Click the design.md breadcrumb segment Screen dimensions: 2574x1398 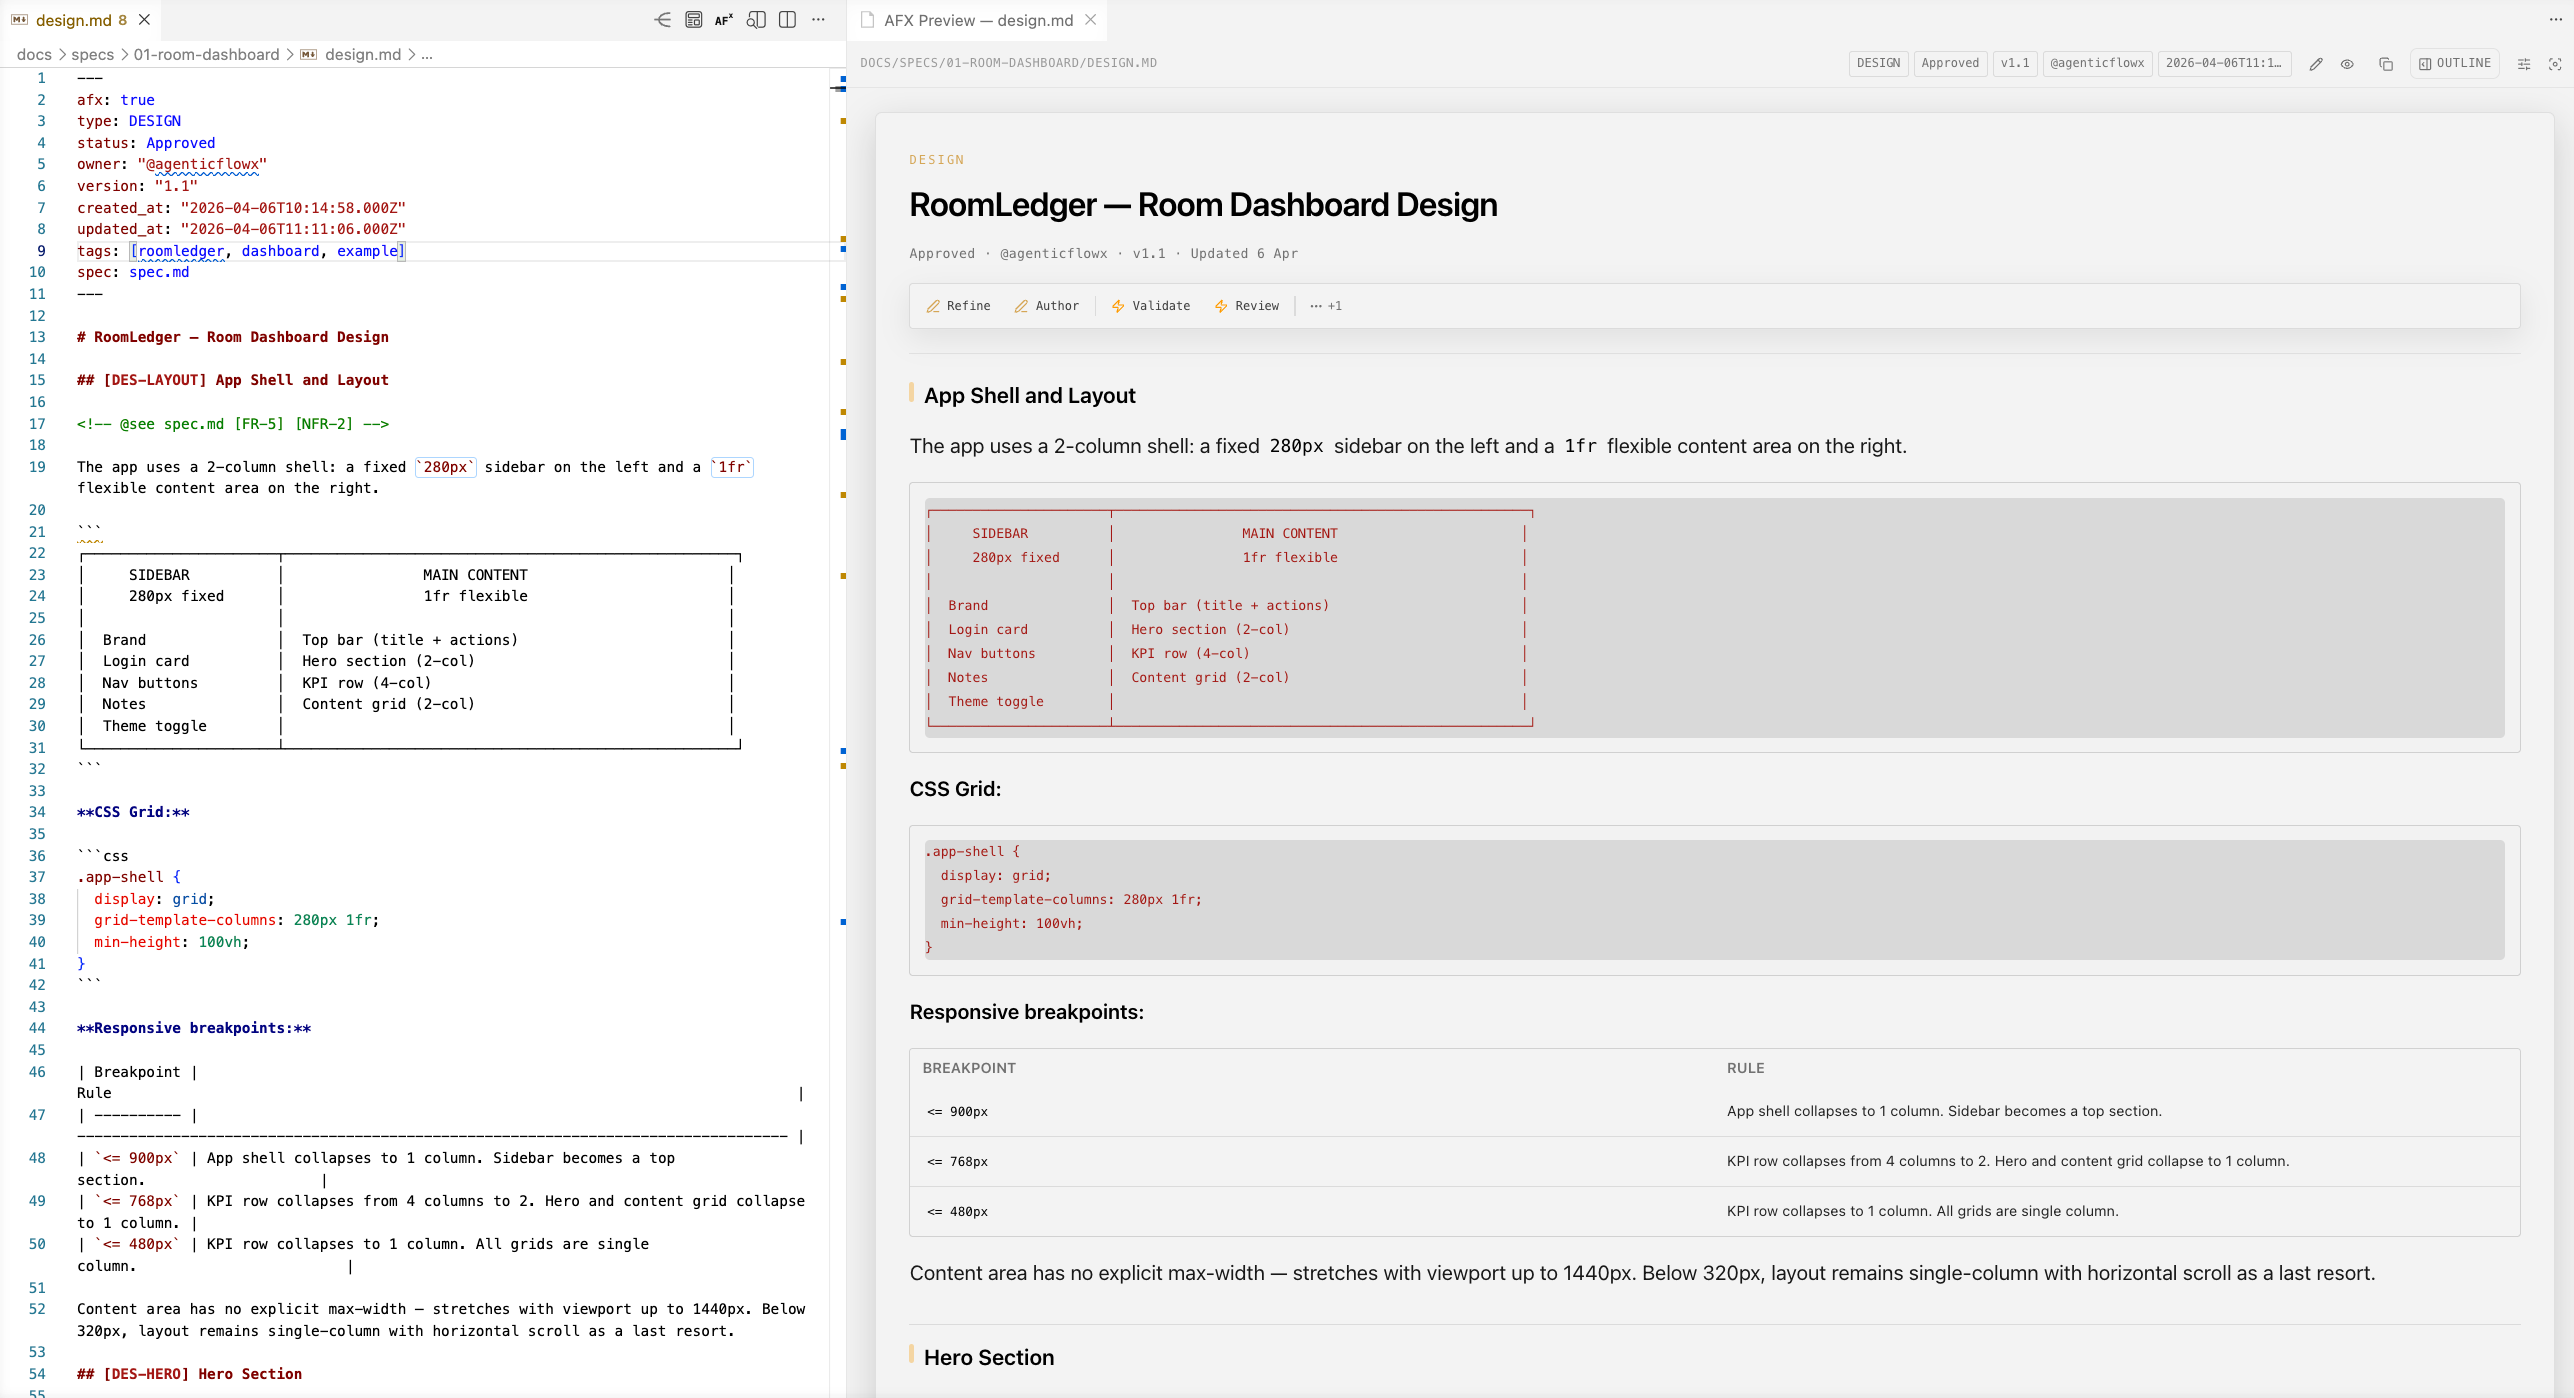pos(362,54)
